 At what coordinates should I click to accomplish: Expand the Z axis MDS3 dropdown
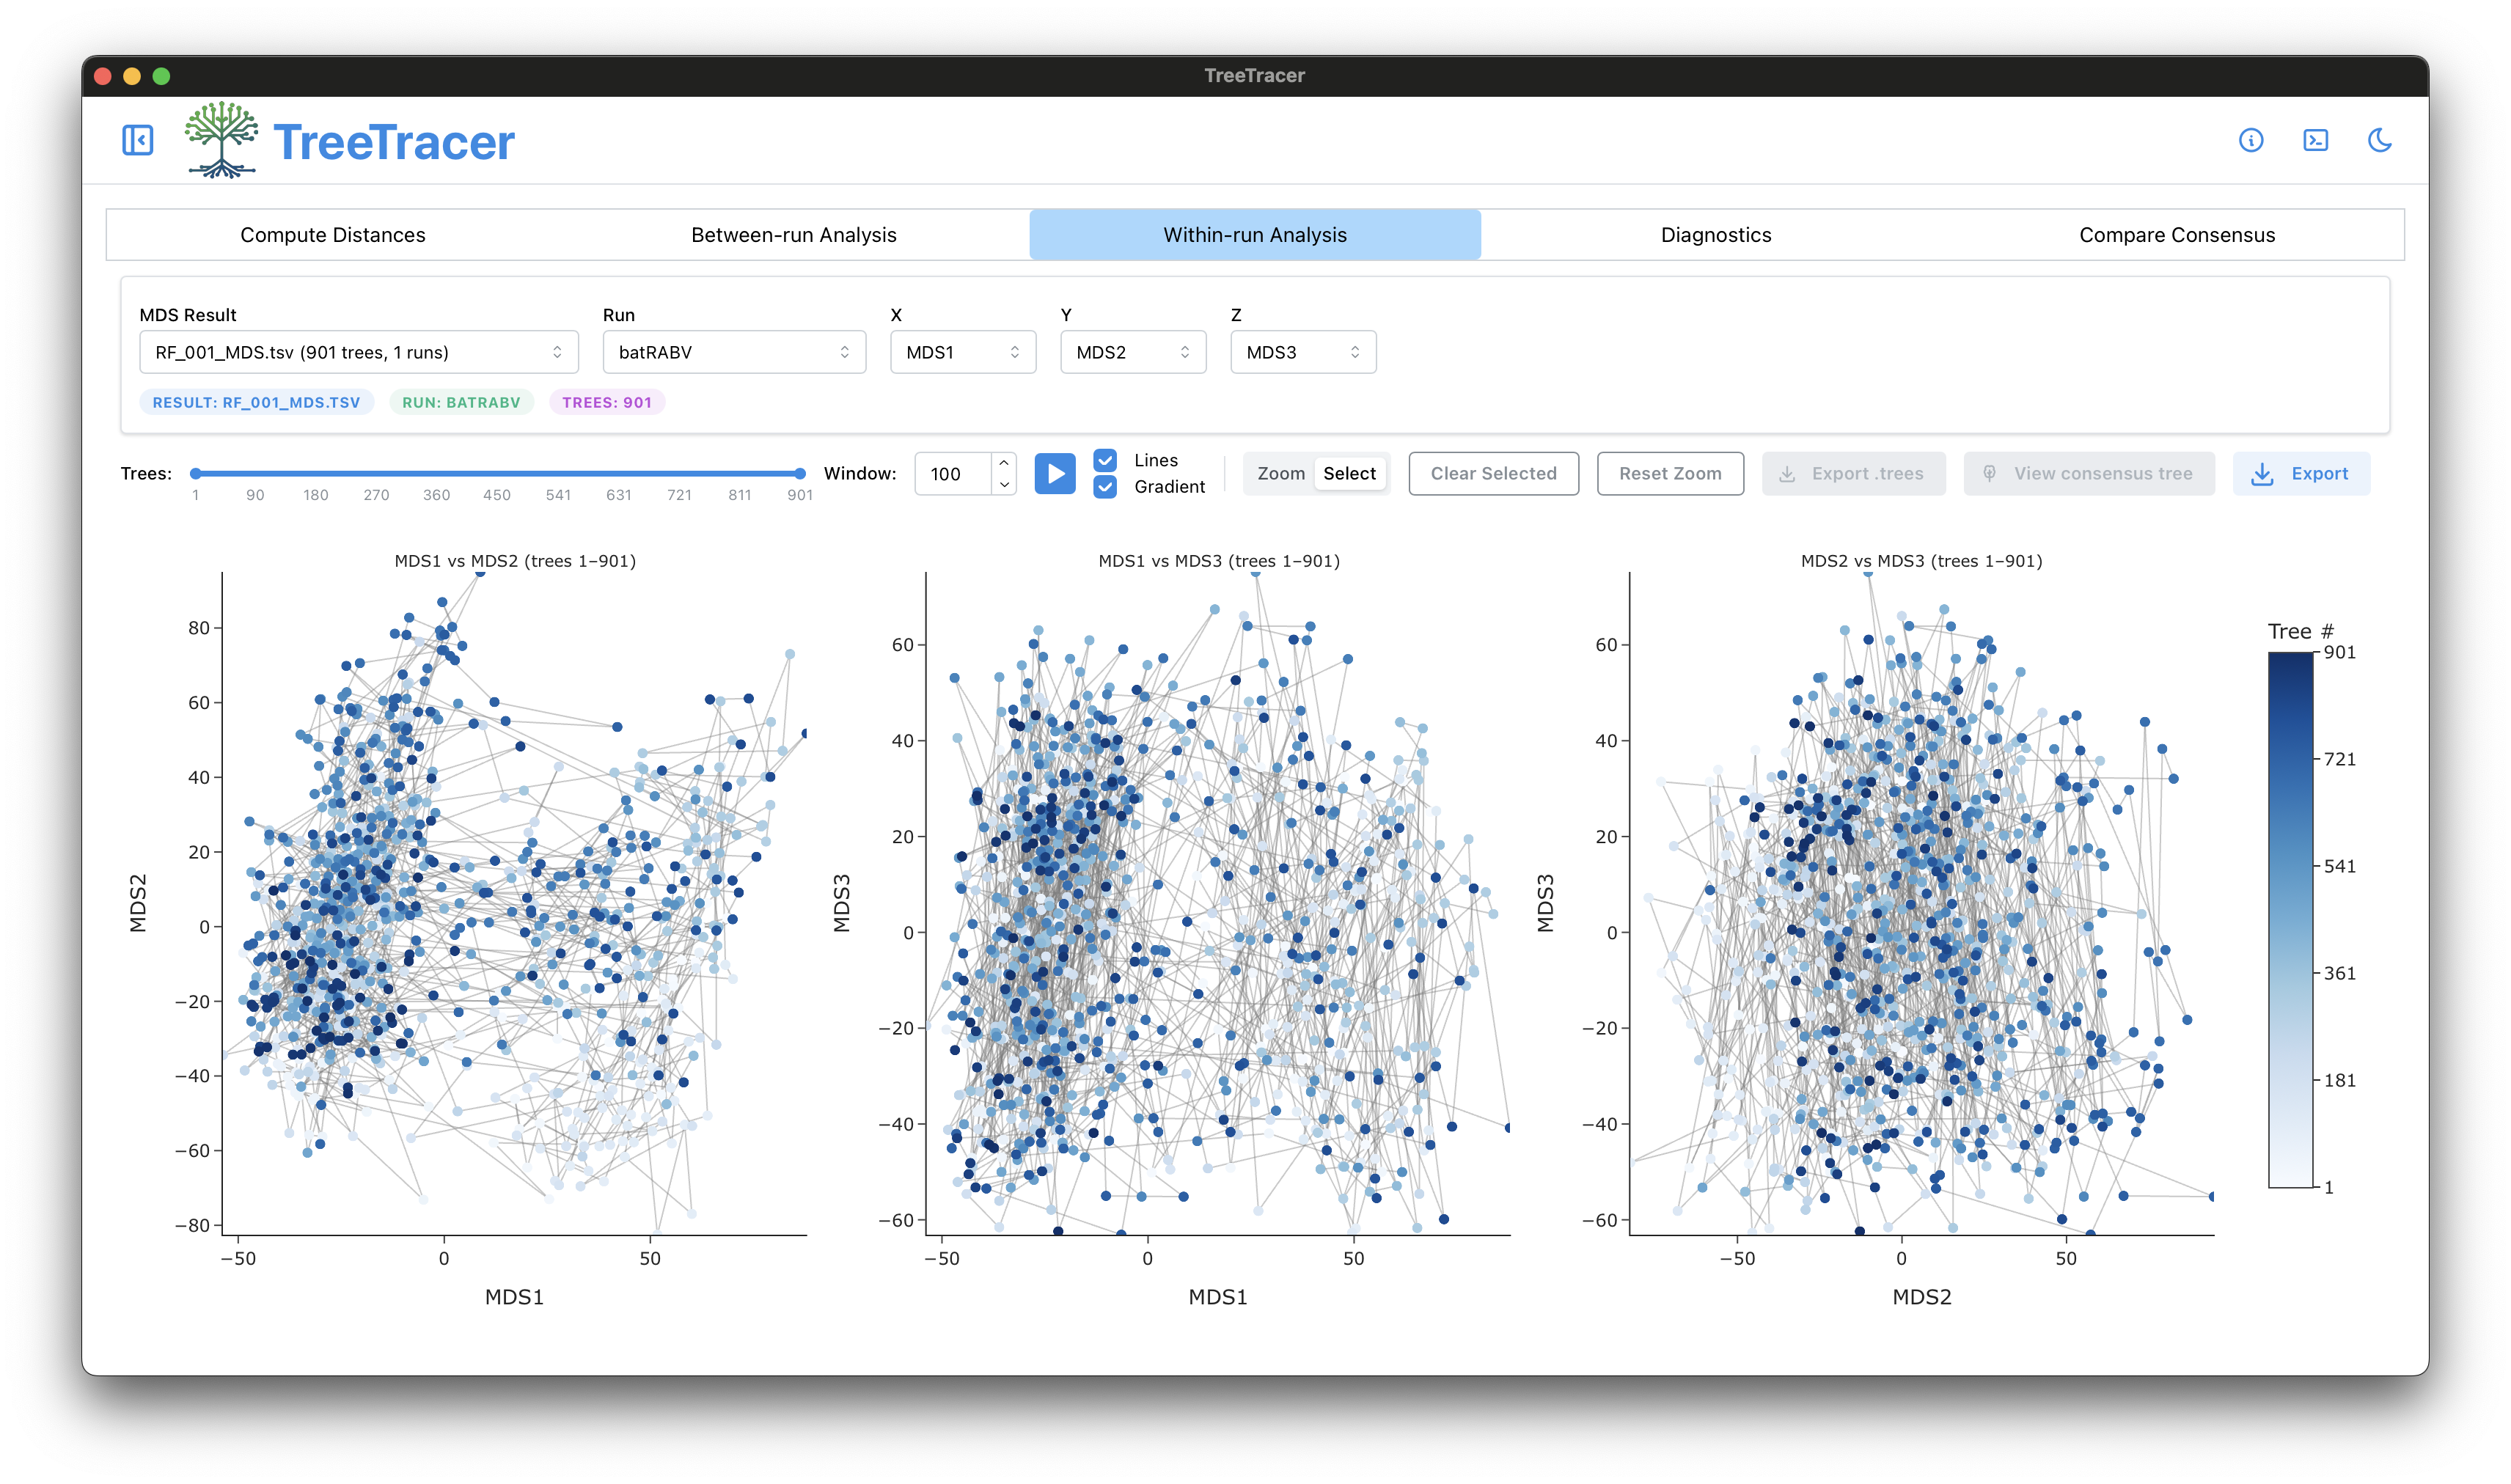pos(1302,352)
